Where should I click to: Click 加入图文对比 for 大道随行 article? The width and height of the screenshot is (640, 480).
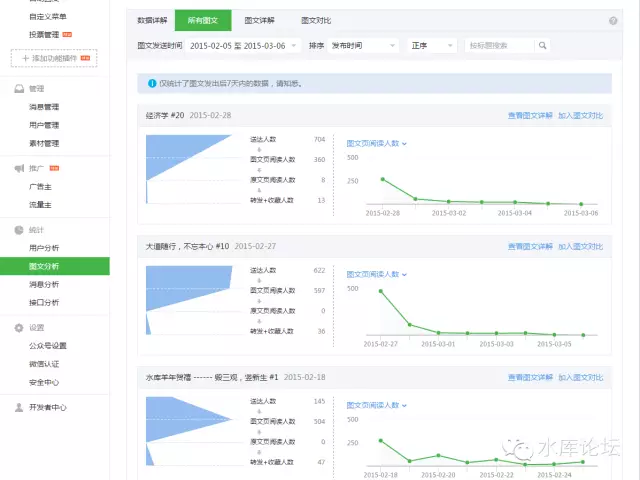(x=580, y=246)
